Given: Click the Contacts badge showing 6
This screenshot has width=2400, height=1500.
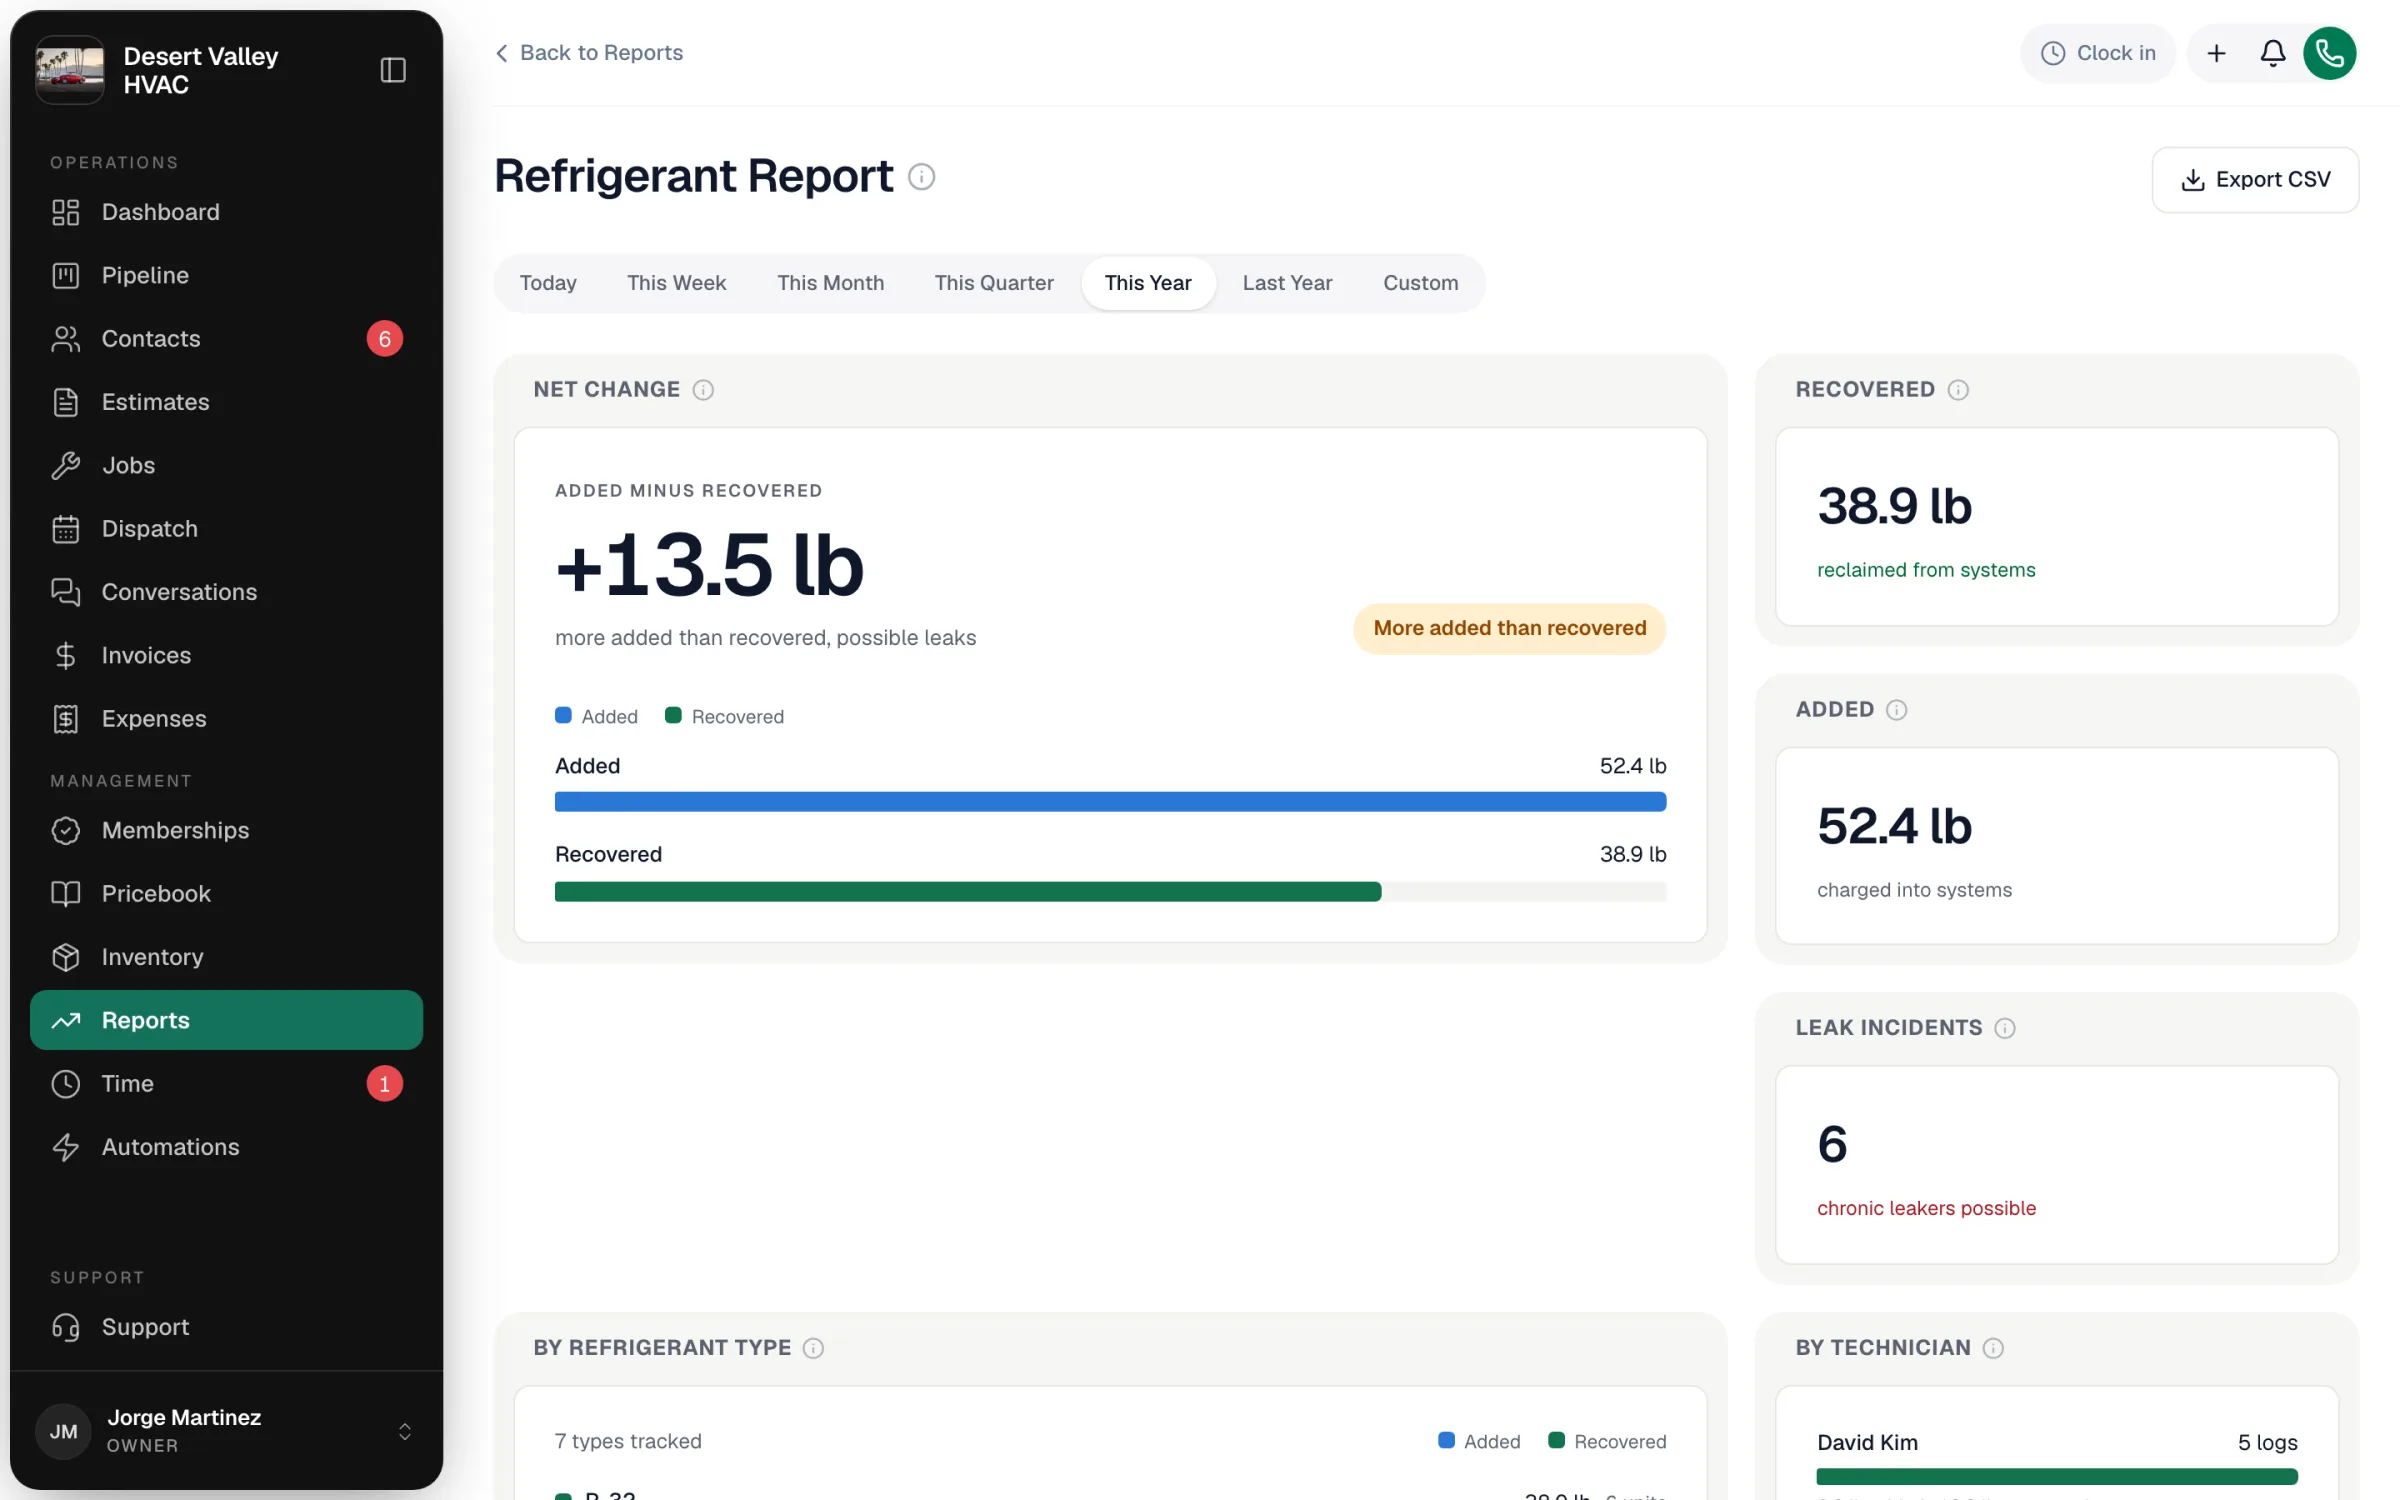Looking at the screenshot, I should click(384, 339).
